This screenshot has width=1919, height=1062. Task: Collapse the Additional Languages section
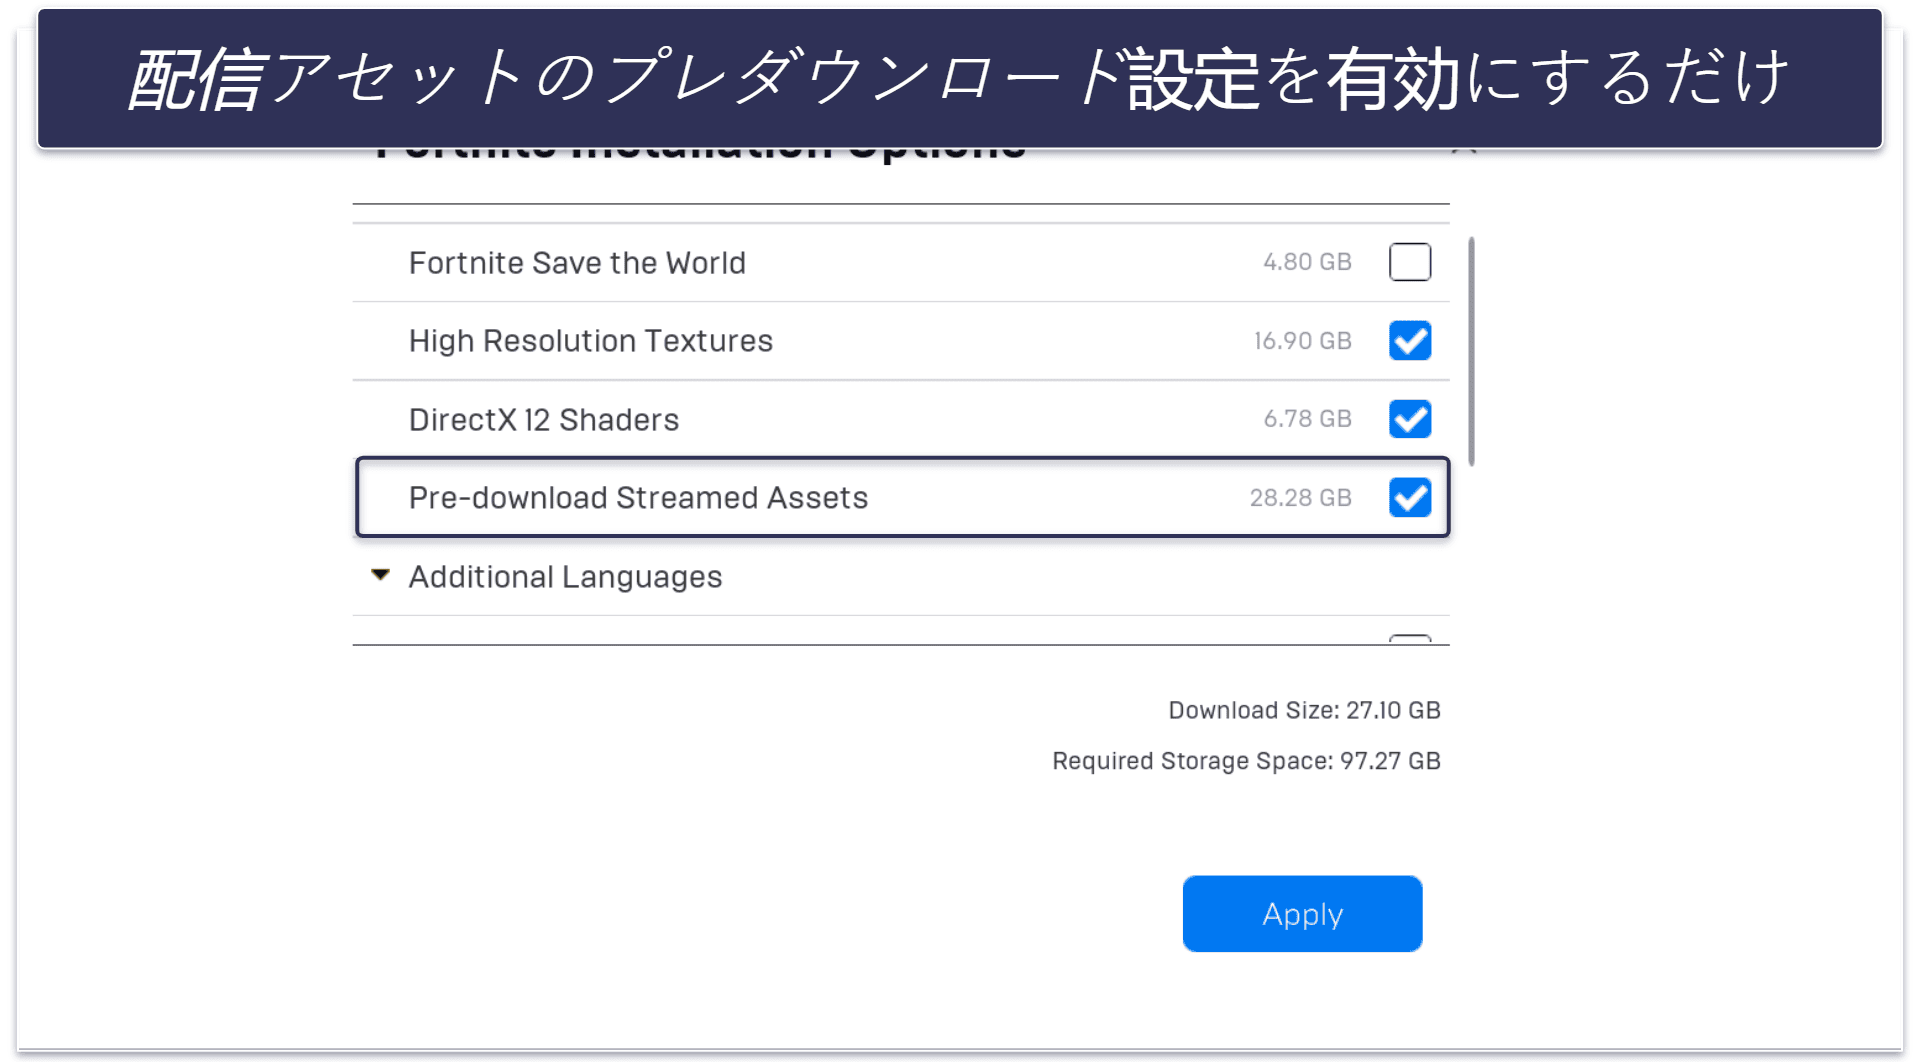click(380, 575)
